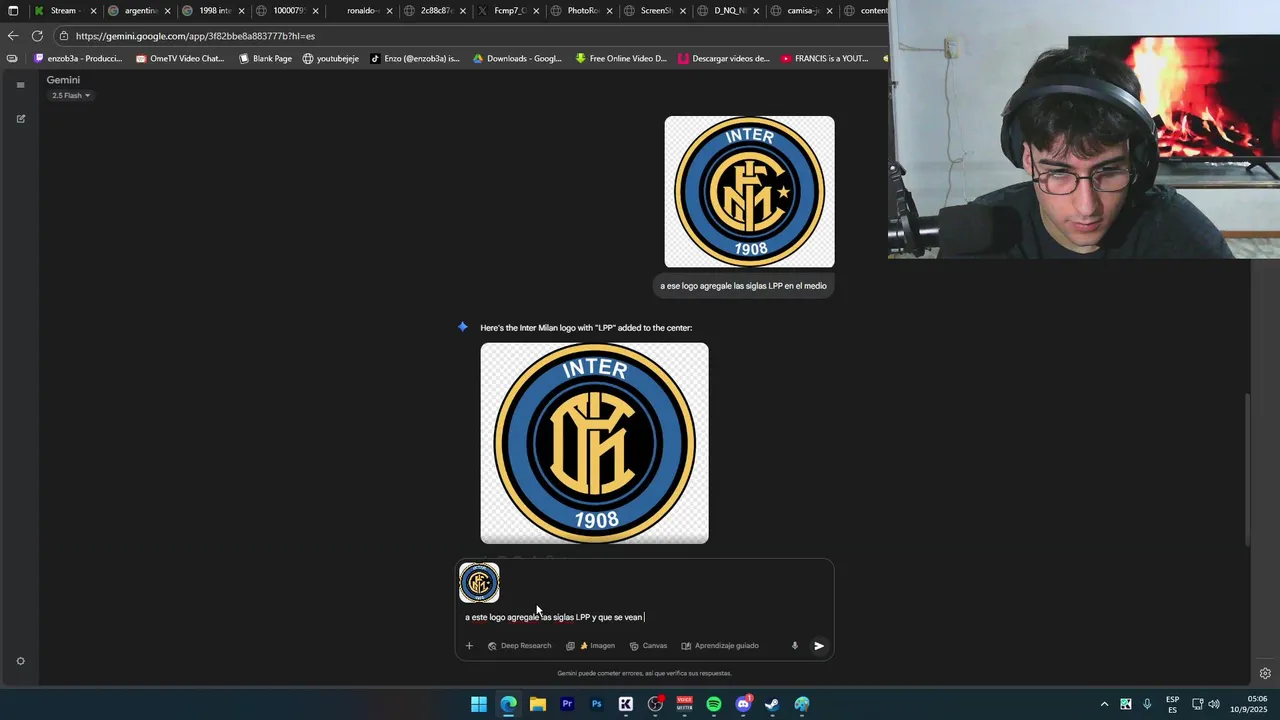Open the OmeTV Video Chat bookmark

click(x=180, y=59)
